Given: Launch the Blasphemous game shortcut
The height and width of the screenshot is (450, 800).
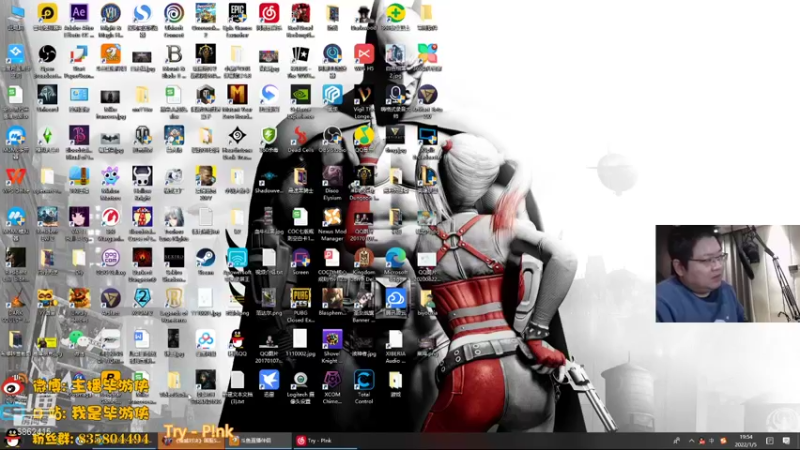Looking at the screenshot, I should coord(332,298).
